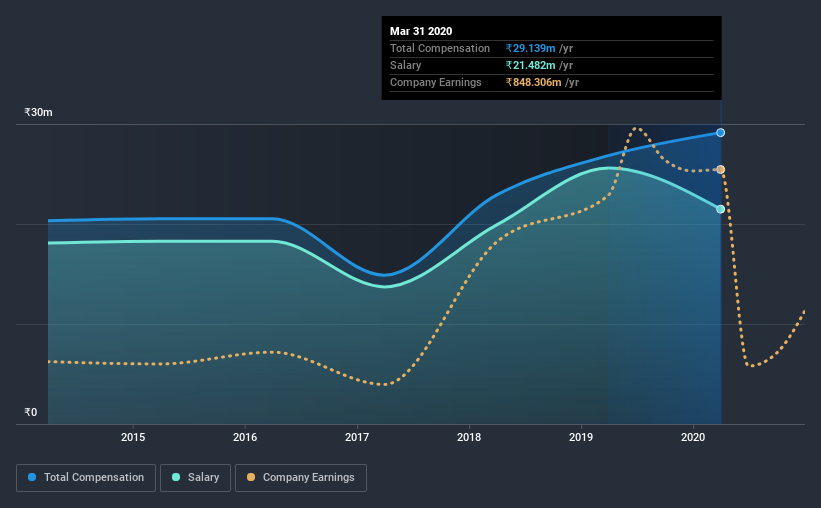Toggle the Salary legend button
This screenshot has height=508, width=821.
[x=195, y=478]
